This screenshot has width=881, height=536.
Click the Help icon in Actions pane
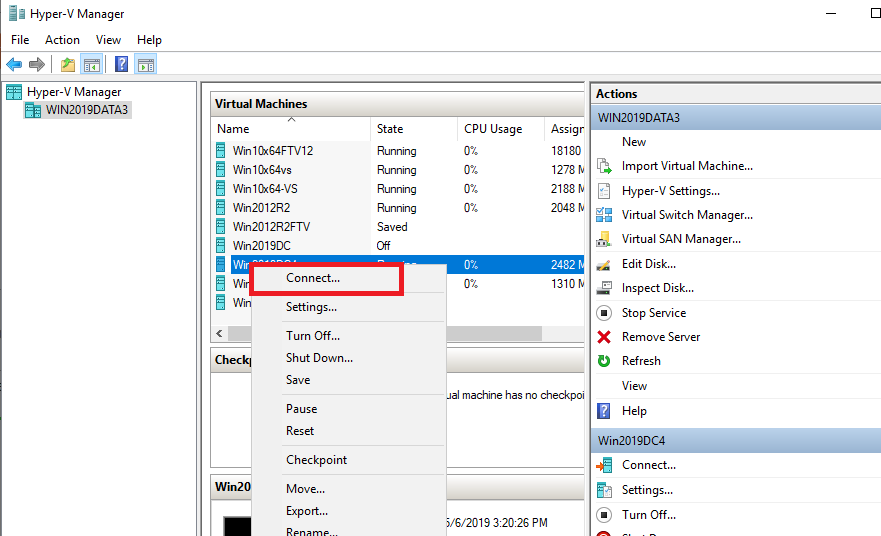click(x=604, y=411)
